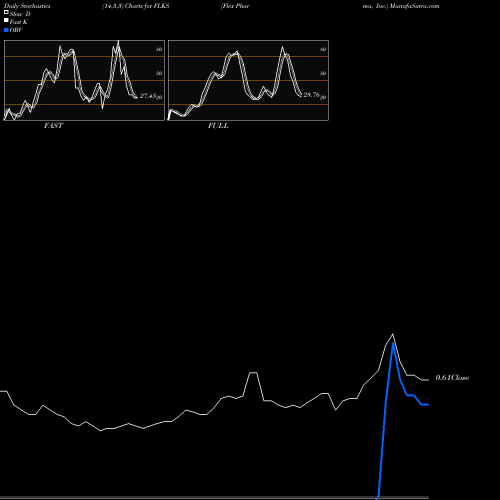Click the Slow D white legend swatch

[6, 12]
